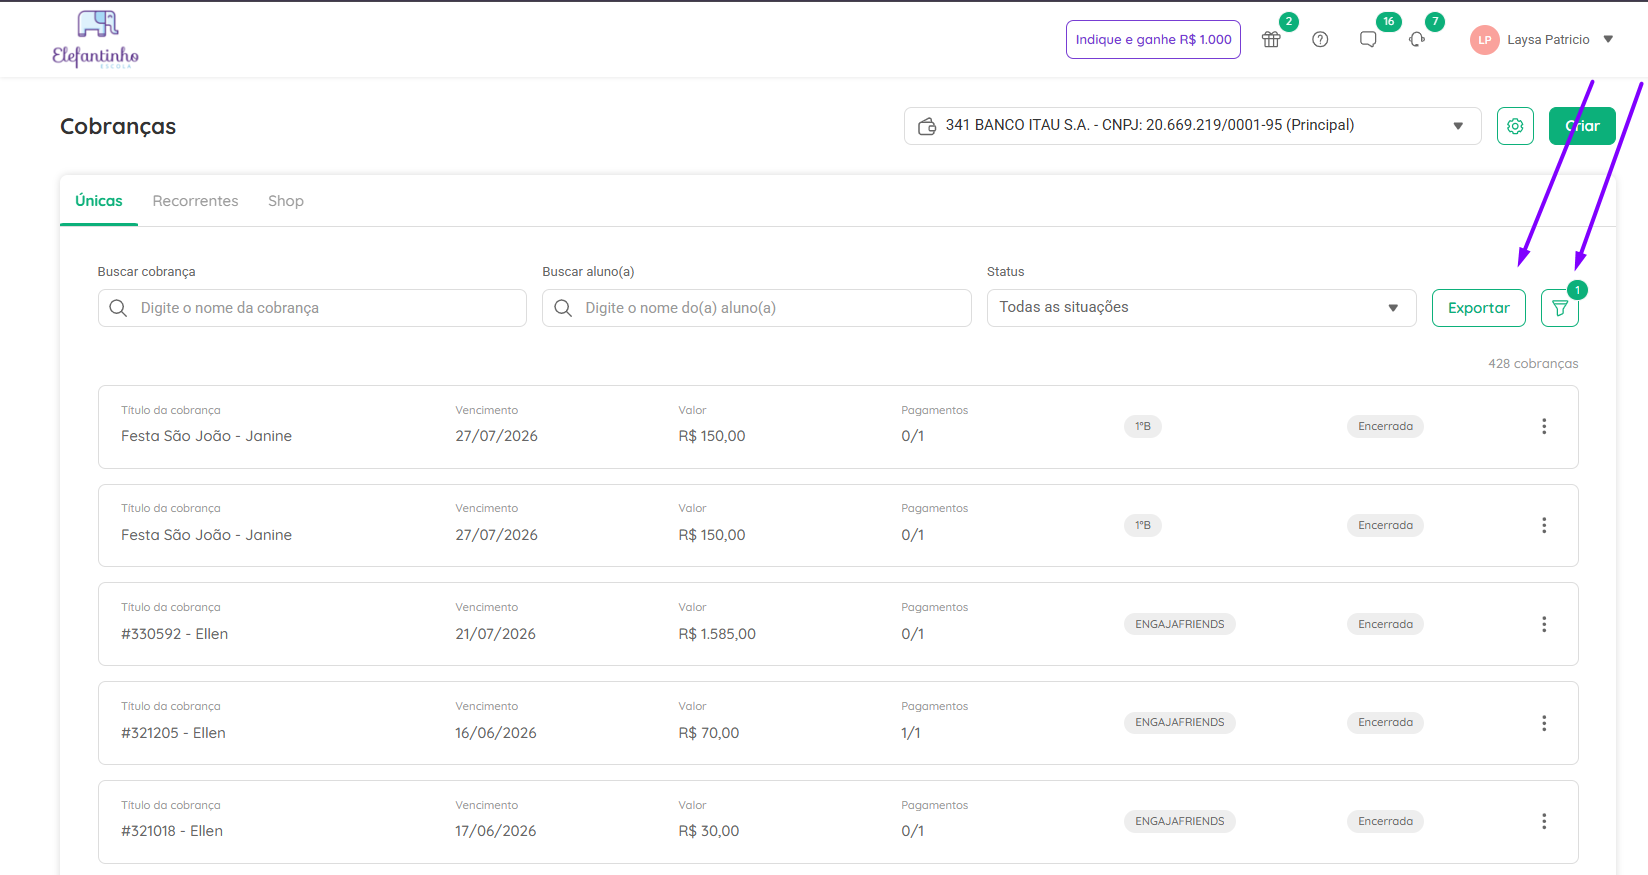
Task: Click Encerrada status badge on #321205 row
Action: coord(1385,722)
